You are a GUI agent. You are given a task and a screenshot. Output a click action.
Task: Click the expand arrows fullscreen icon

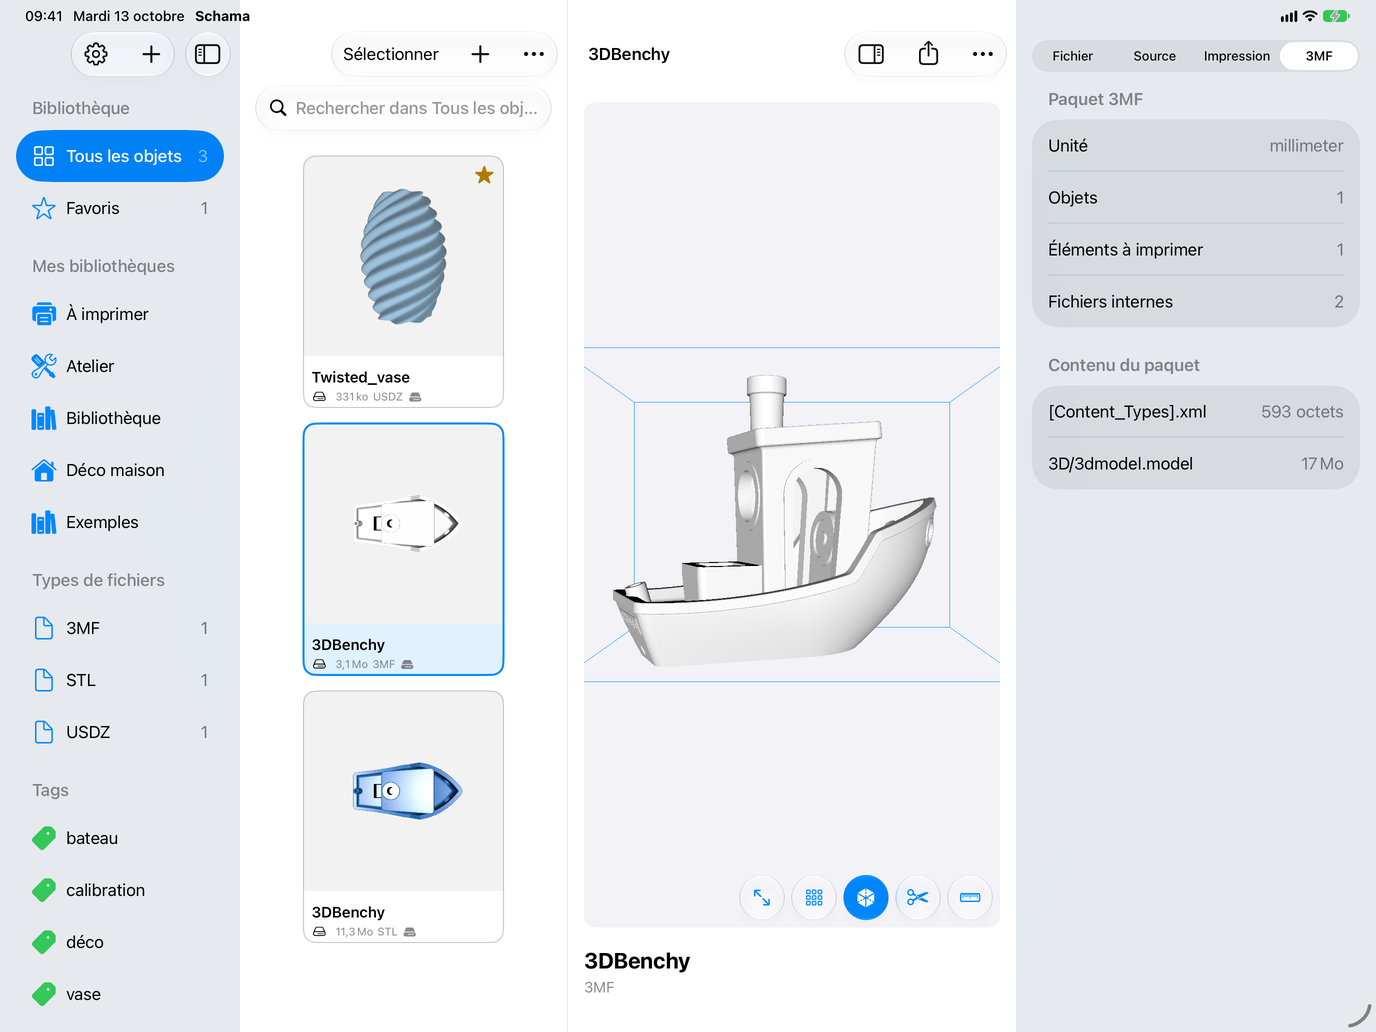pos(762,898)
